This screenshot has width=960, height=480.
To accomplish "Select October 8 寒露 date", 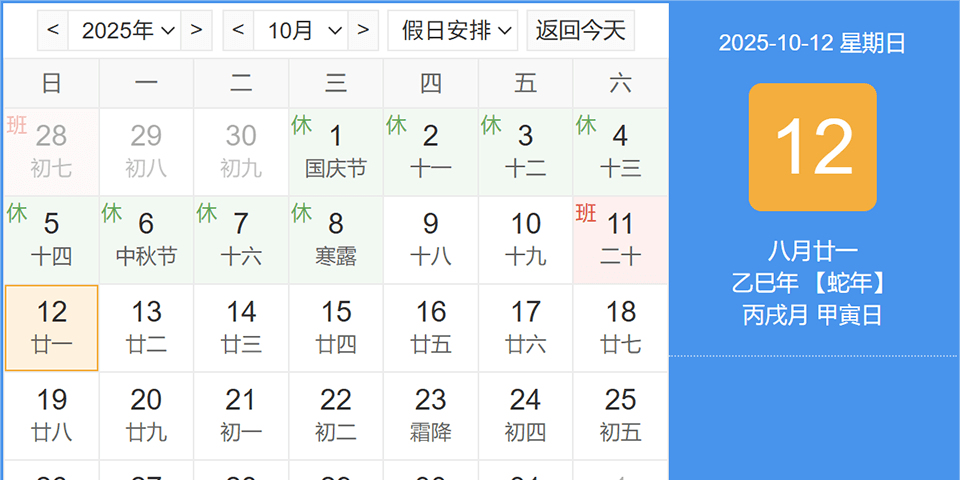I will coord(336,240).
